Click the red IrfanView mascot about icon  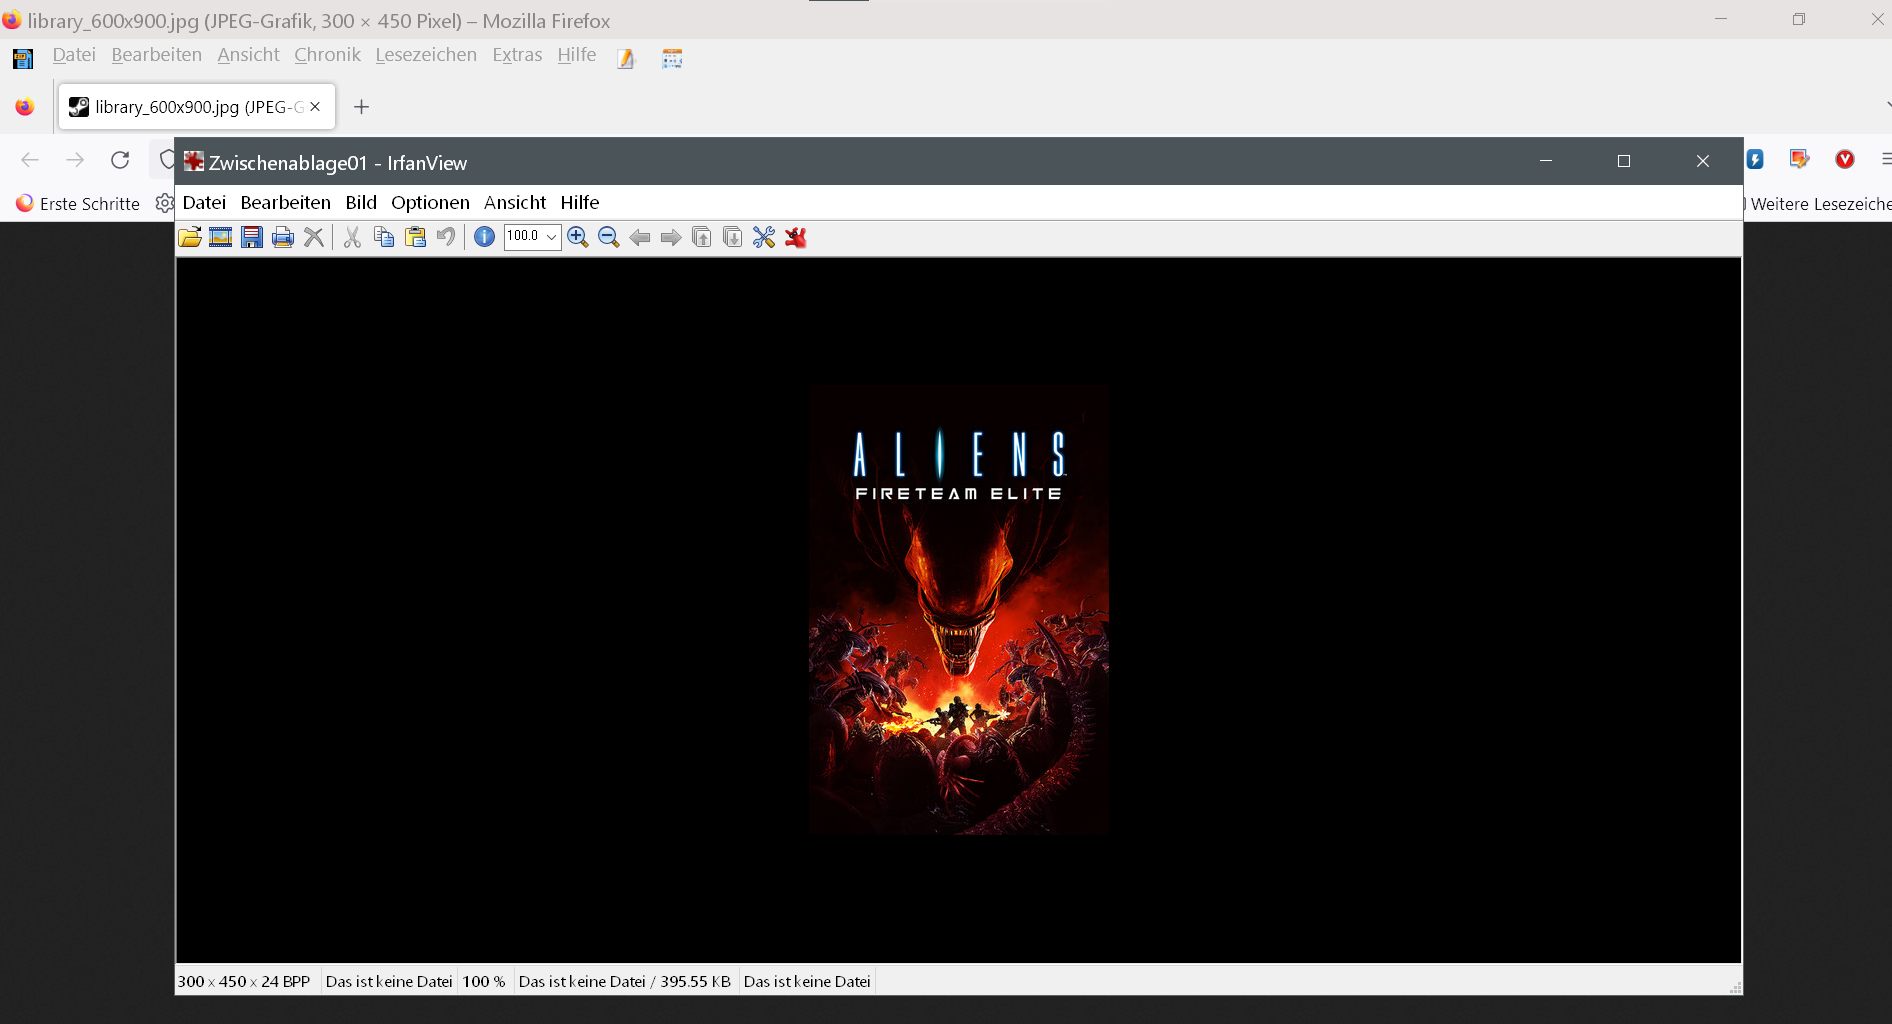796,237
